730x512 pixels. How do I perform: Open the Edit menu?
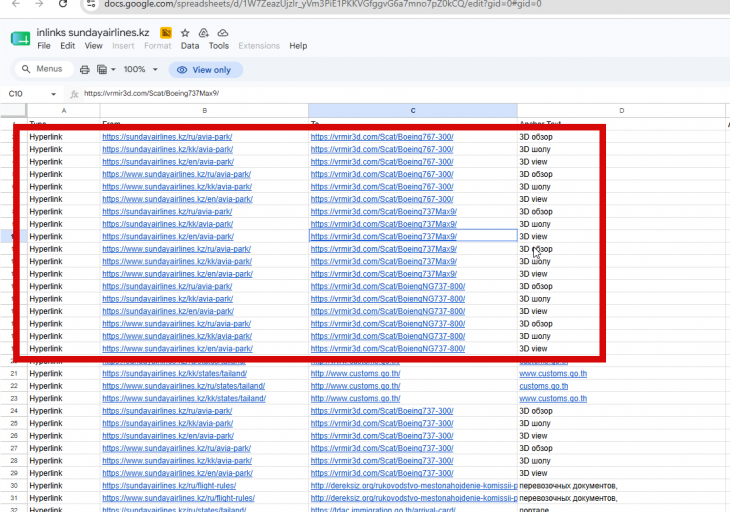[x=67, y=46]
